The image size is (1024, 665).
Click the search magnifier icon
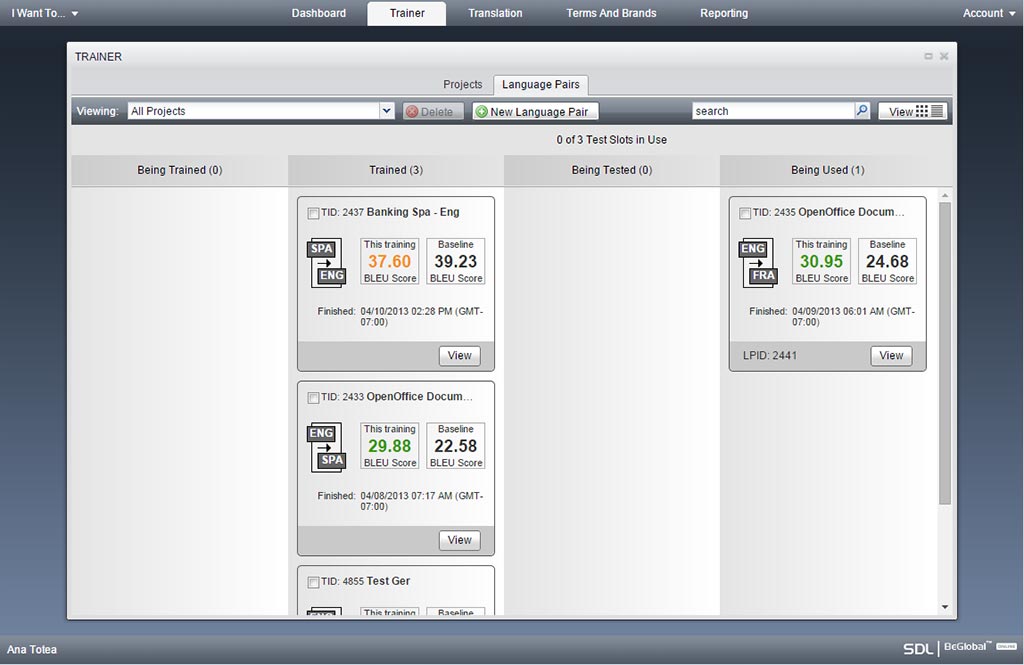[x=862, y=111]
